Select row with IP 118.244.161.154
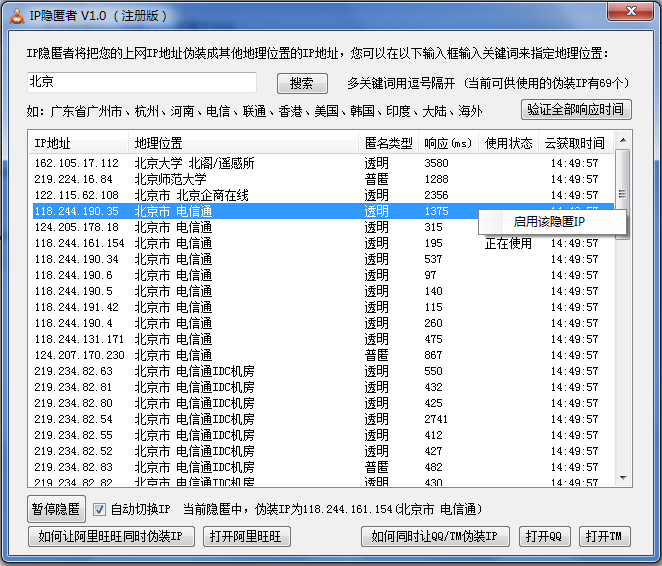 (x=323, y=243)
